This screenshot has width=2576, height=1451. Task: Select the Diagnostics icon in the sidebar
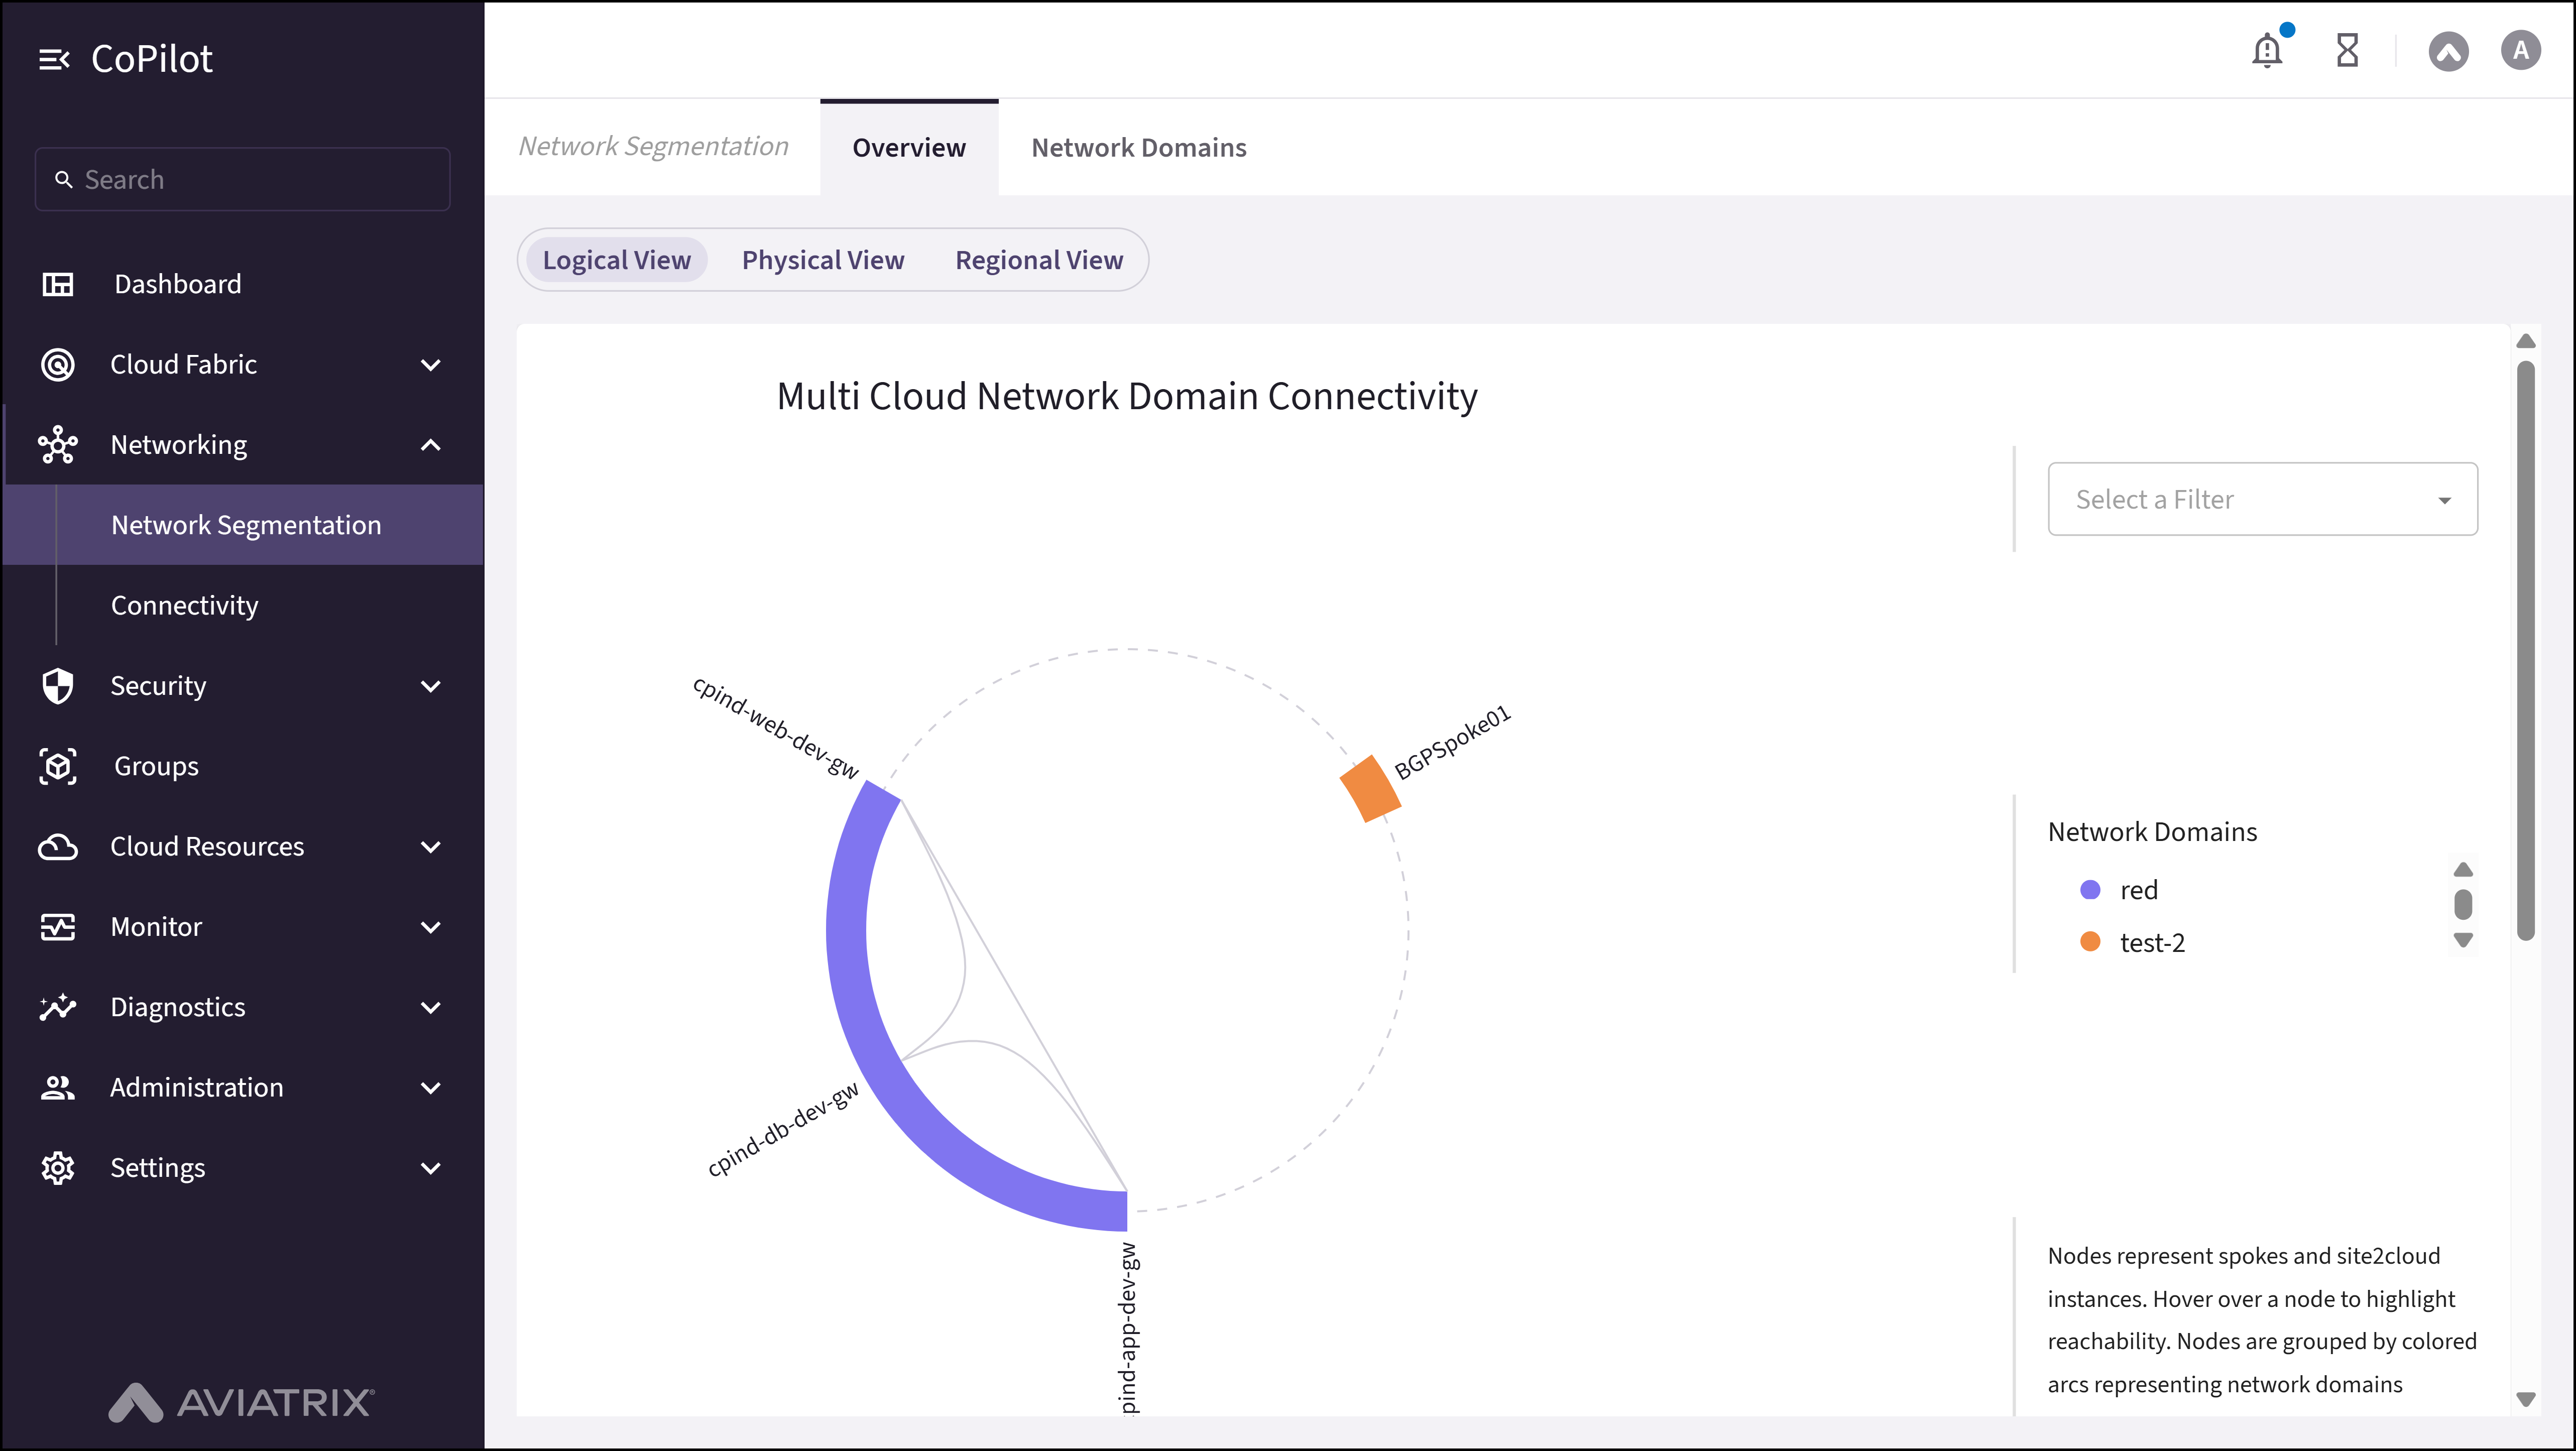57,1007
